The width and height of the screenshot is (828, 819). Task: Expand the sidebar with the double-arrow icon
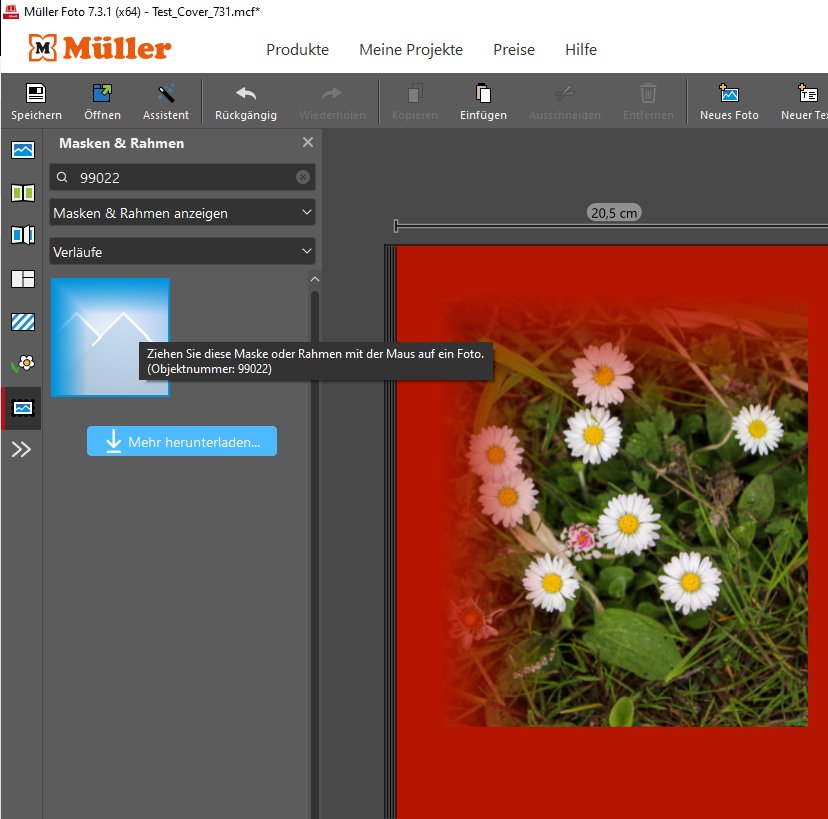tap(22, 450)
